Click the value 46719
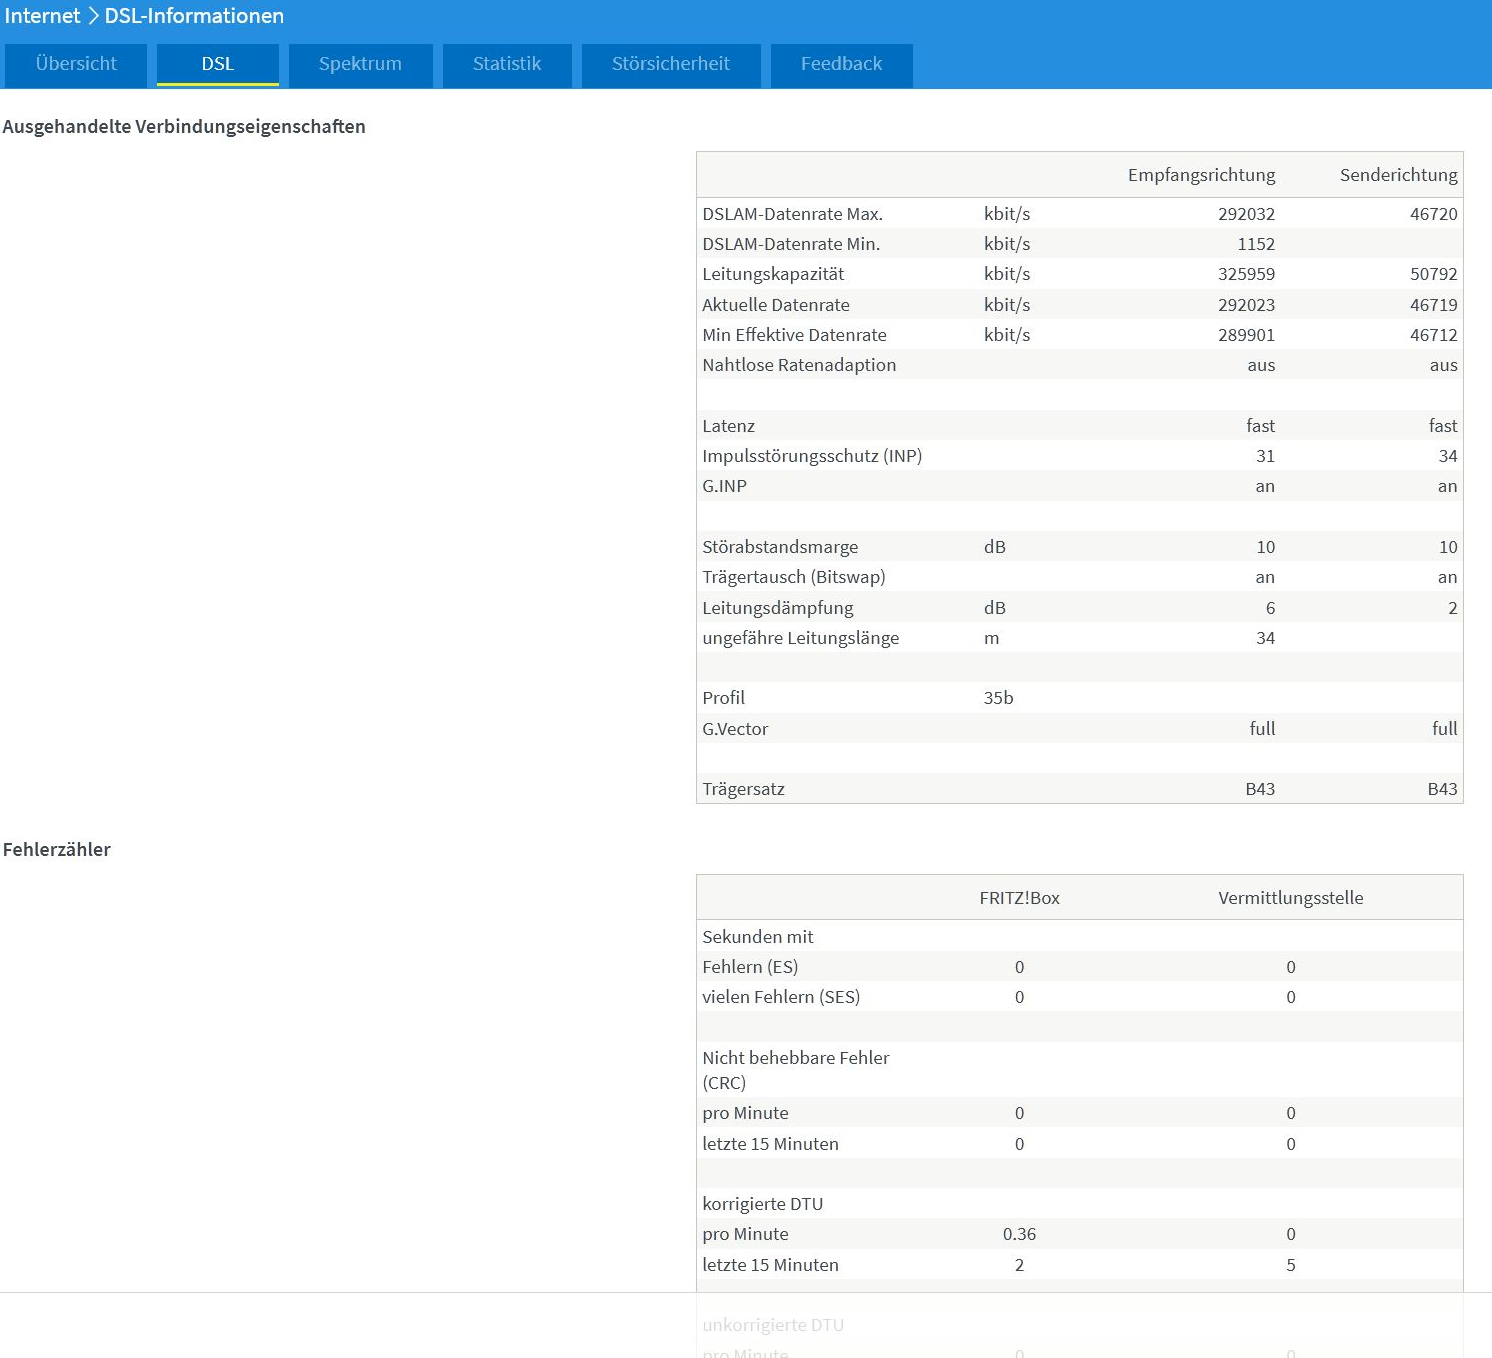The width and height of the screenshot is (1492, 1358). point(1434,305)
